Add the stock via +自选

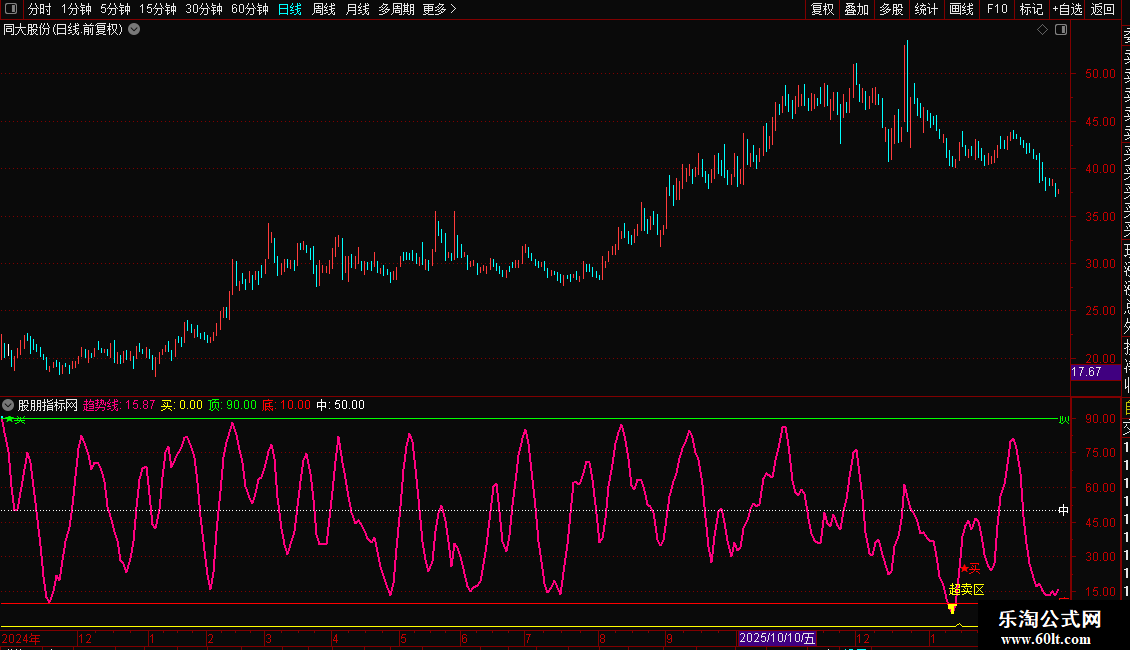click(x=1067, y=9)
